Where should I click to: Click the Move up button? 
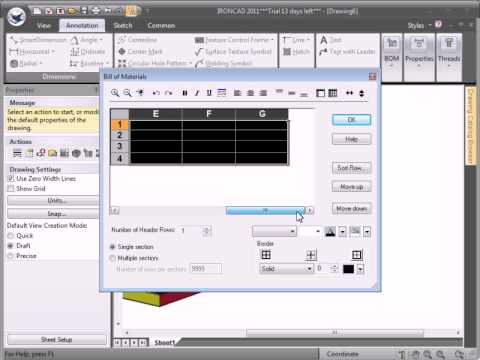(x=351, y=187)
